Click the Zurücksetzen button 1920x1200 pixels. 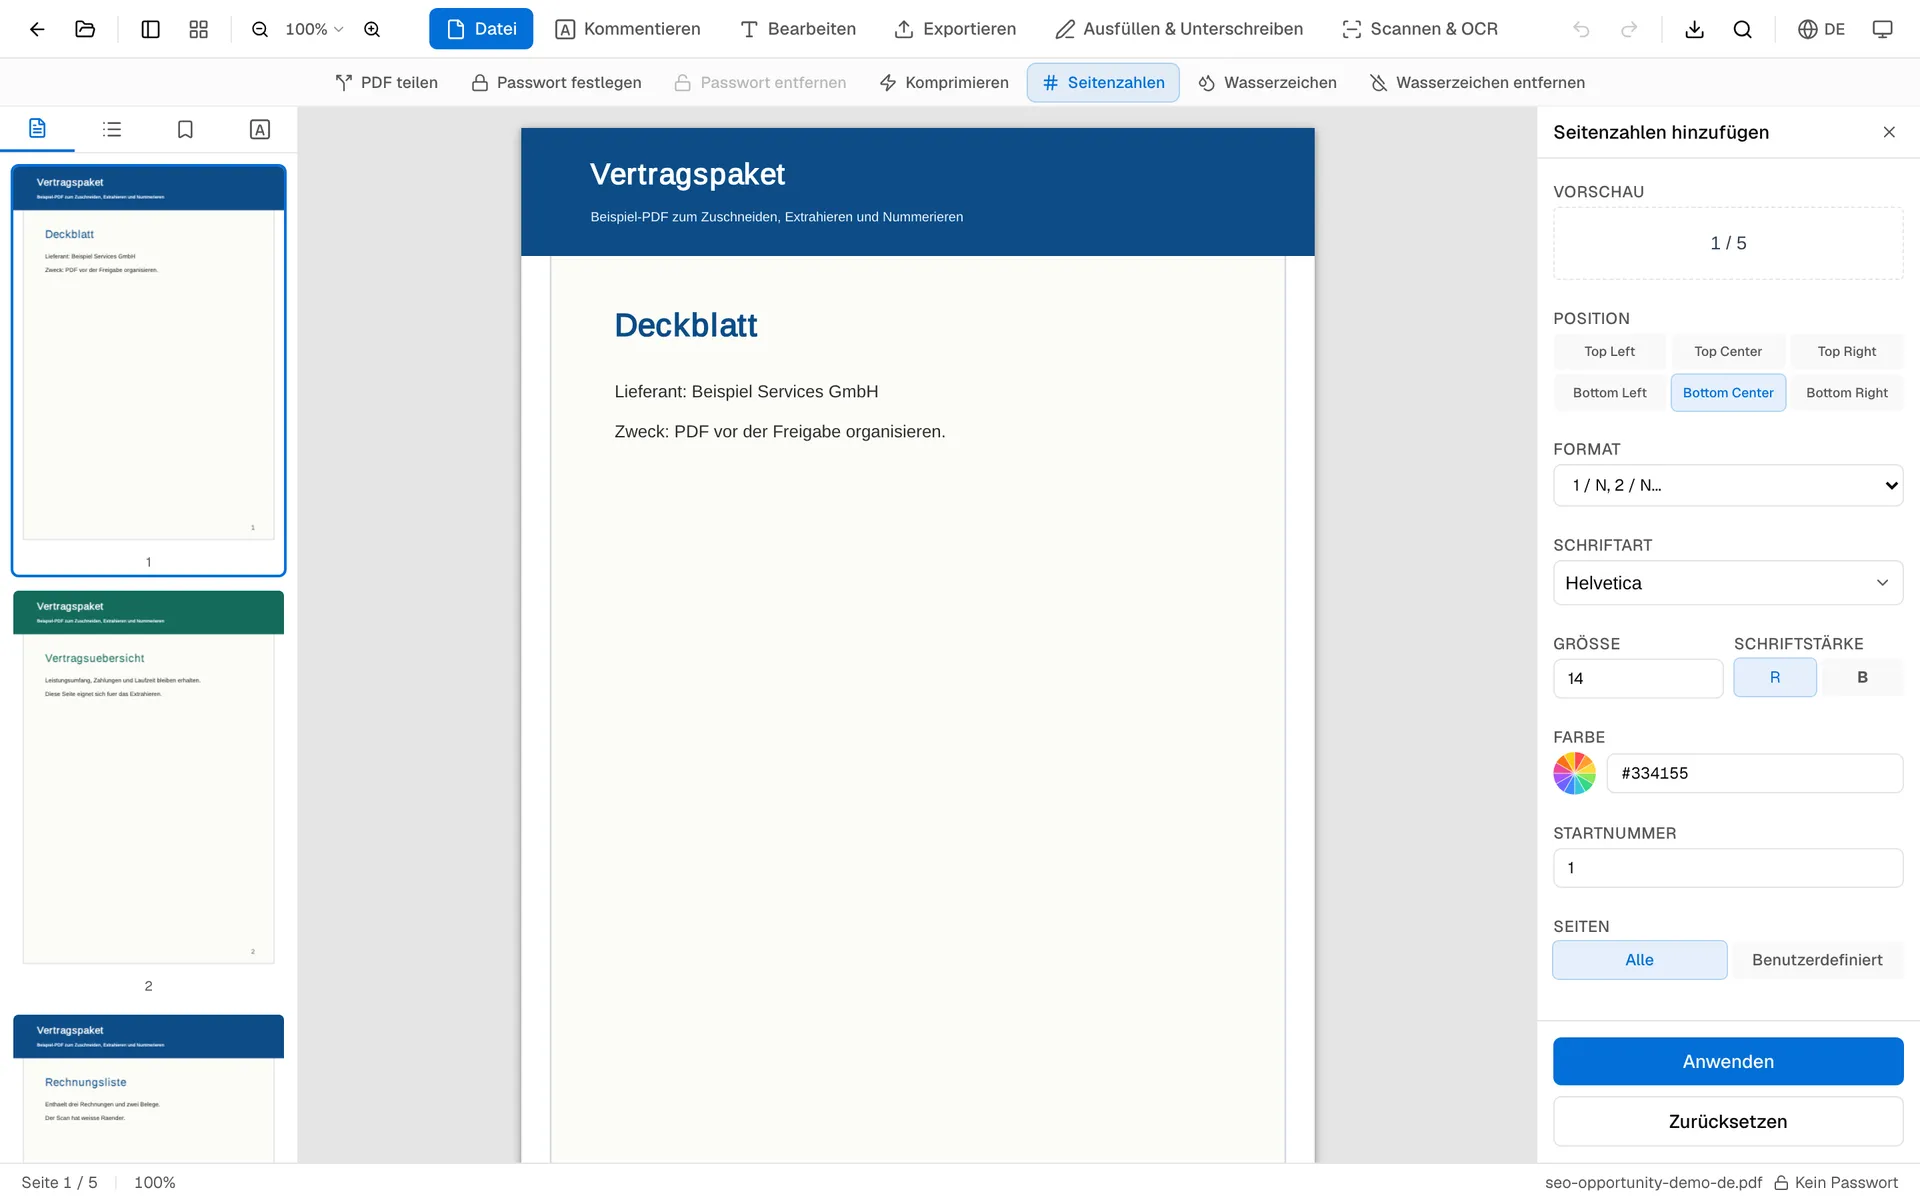coord(1728,1121)
